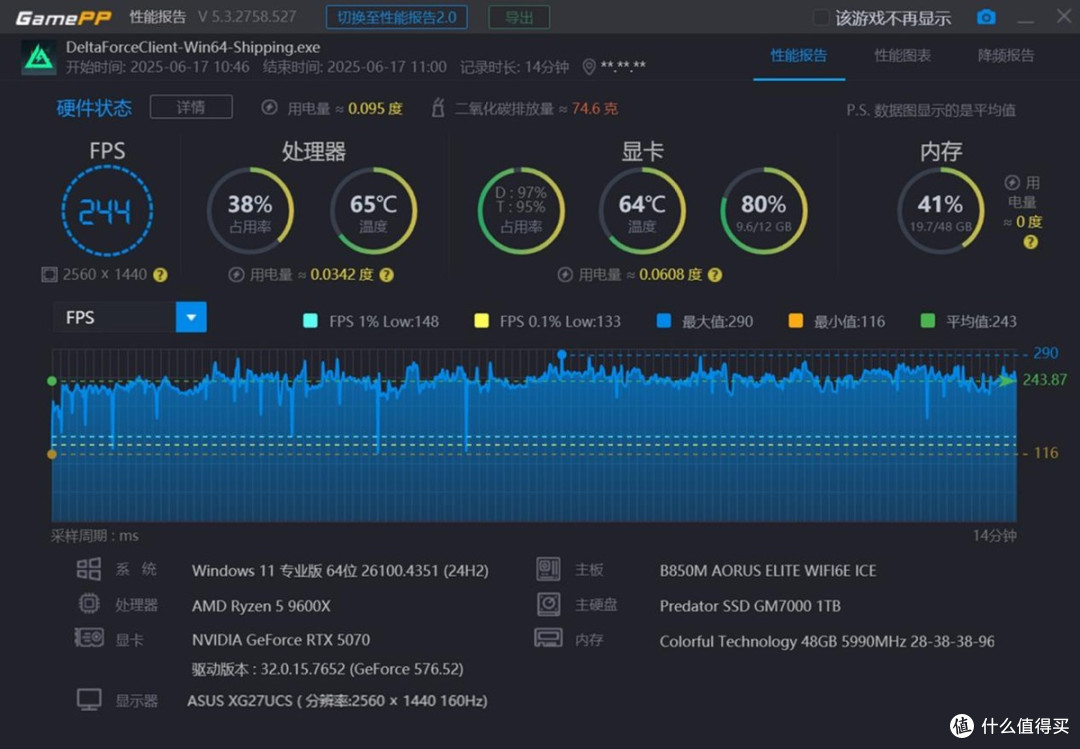The image size is (1080, 749).
Task: Click the resolution frame icon
Action: coord(50,275)
